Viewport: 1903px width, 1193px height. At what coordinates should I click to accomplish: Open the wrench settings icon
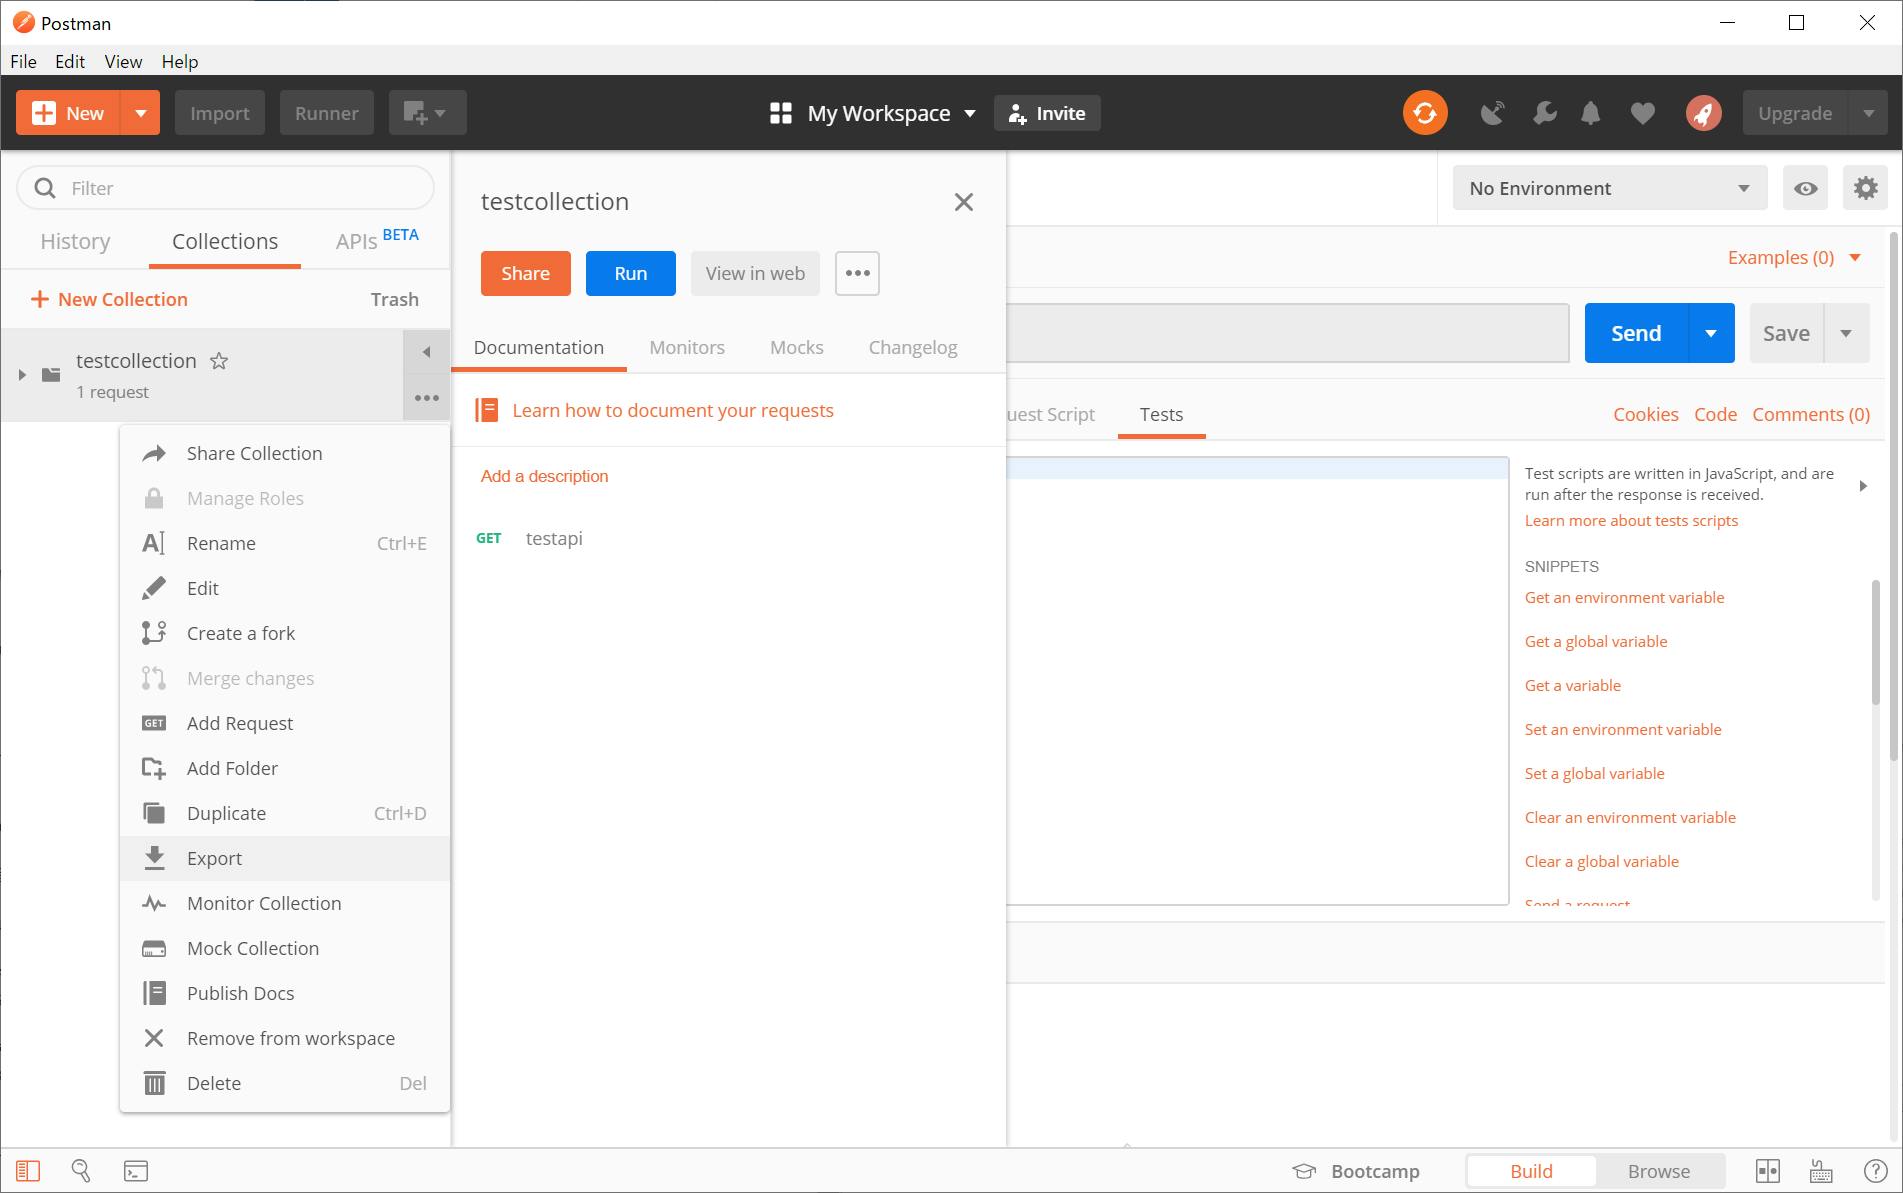pyautogui.click(x=1544, y=113)
